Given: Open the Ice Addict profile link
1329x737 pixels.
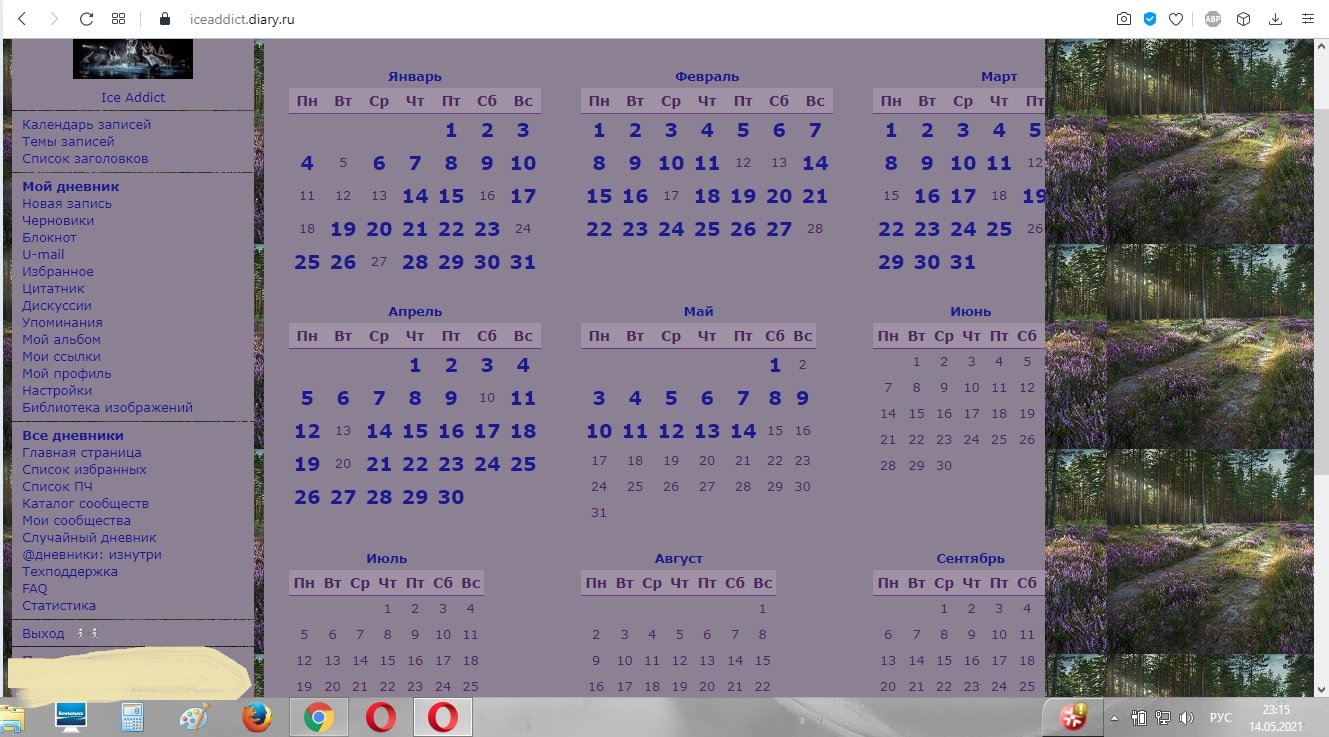Looking at the screenshot, I should tap(133, 97).
